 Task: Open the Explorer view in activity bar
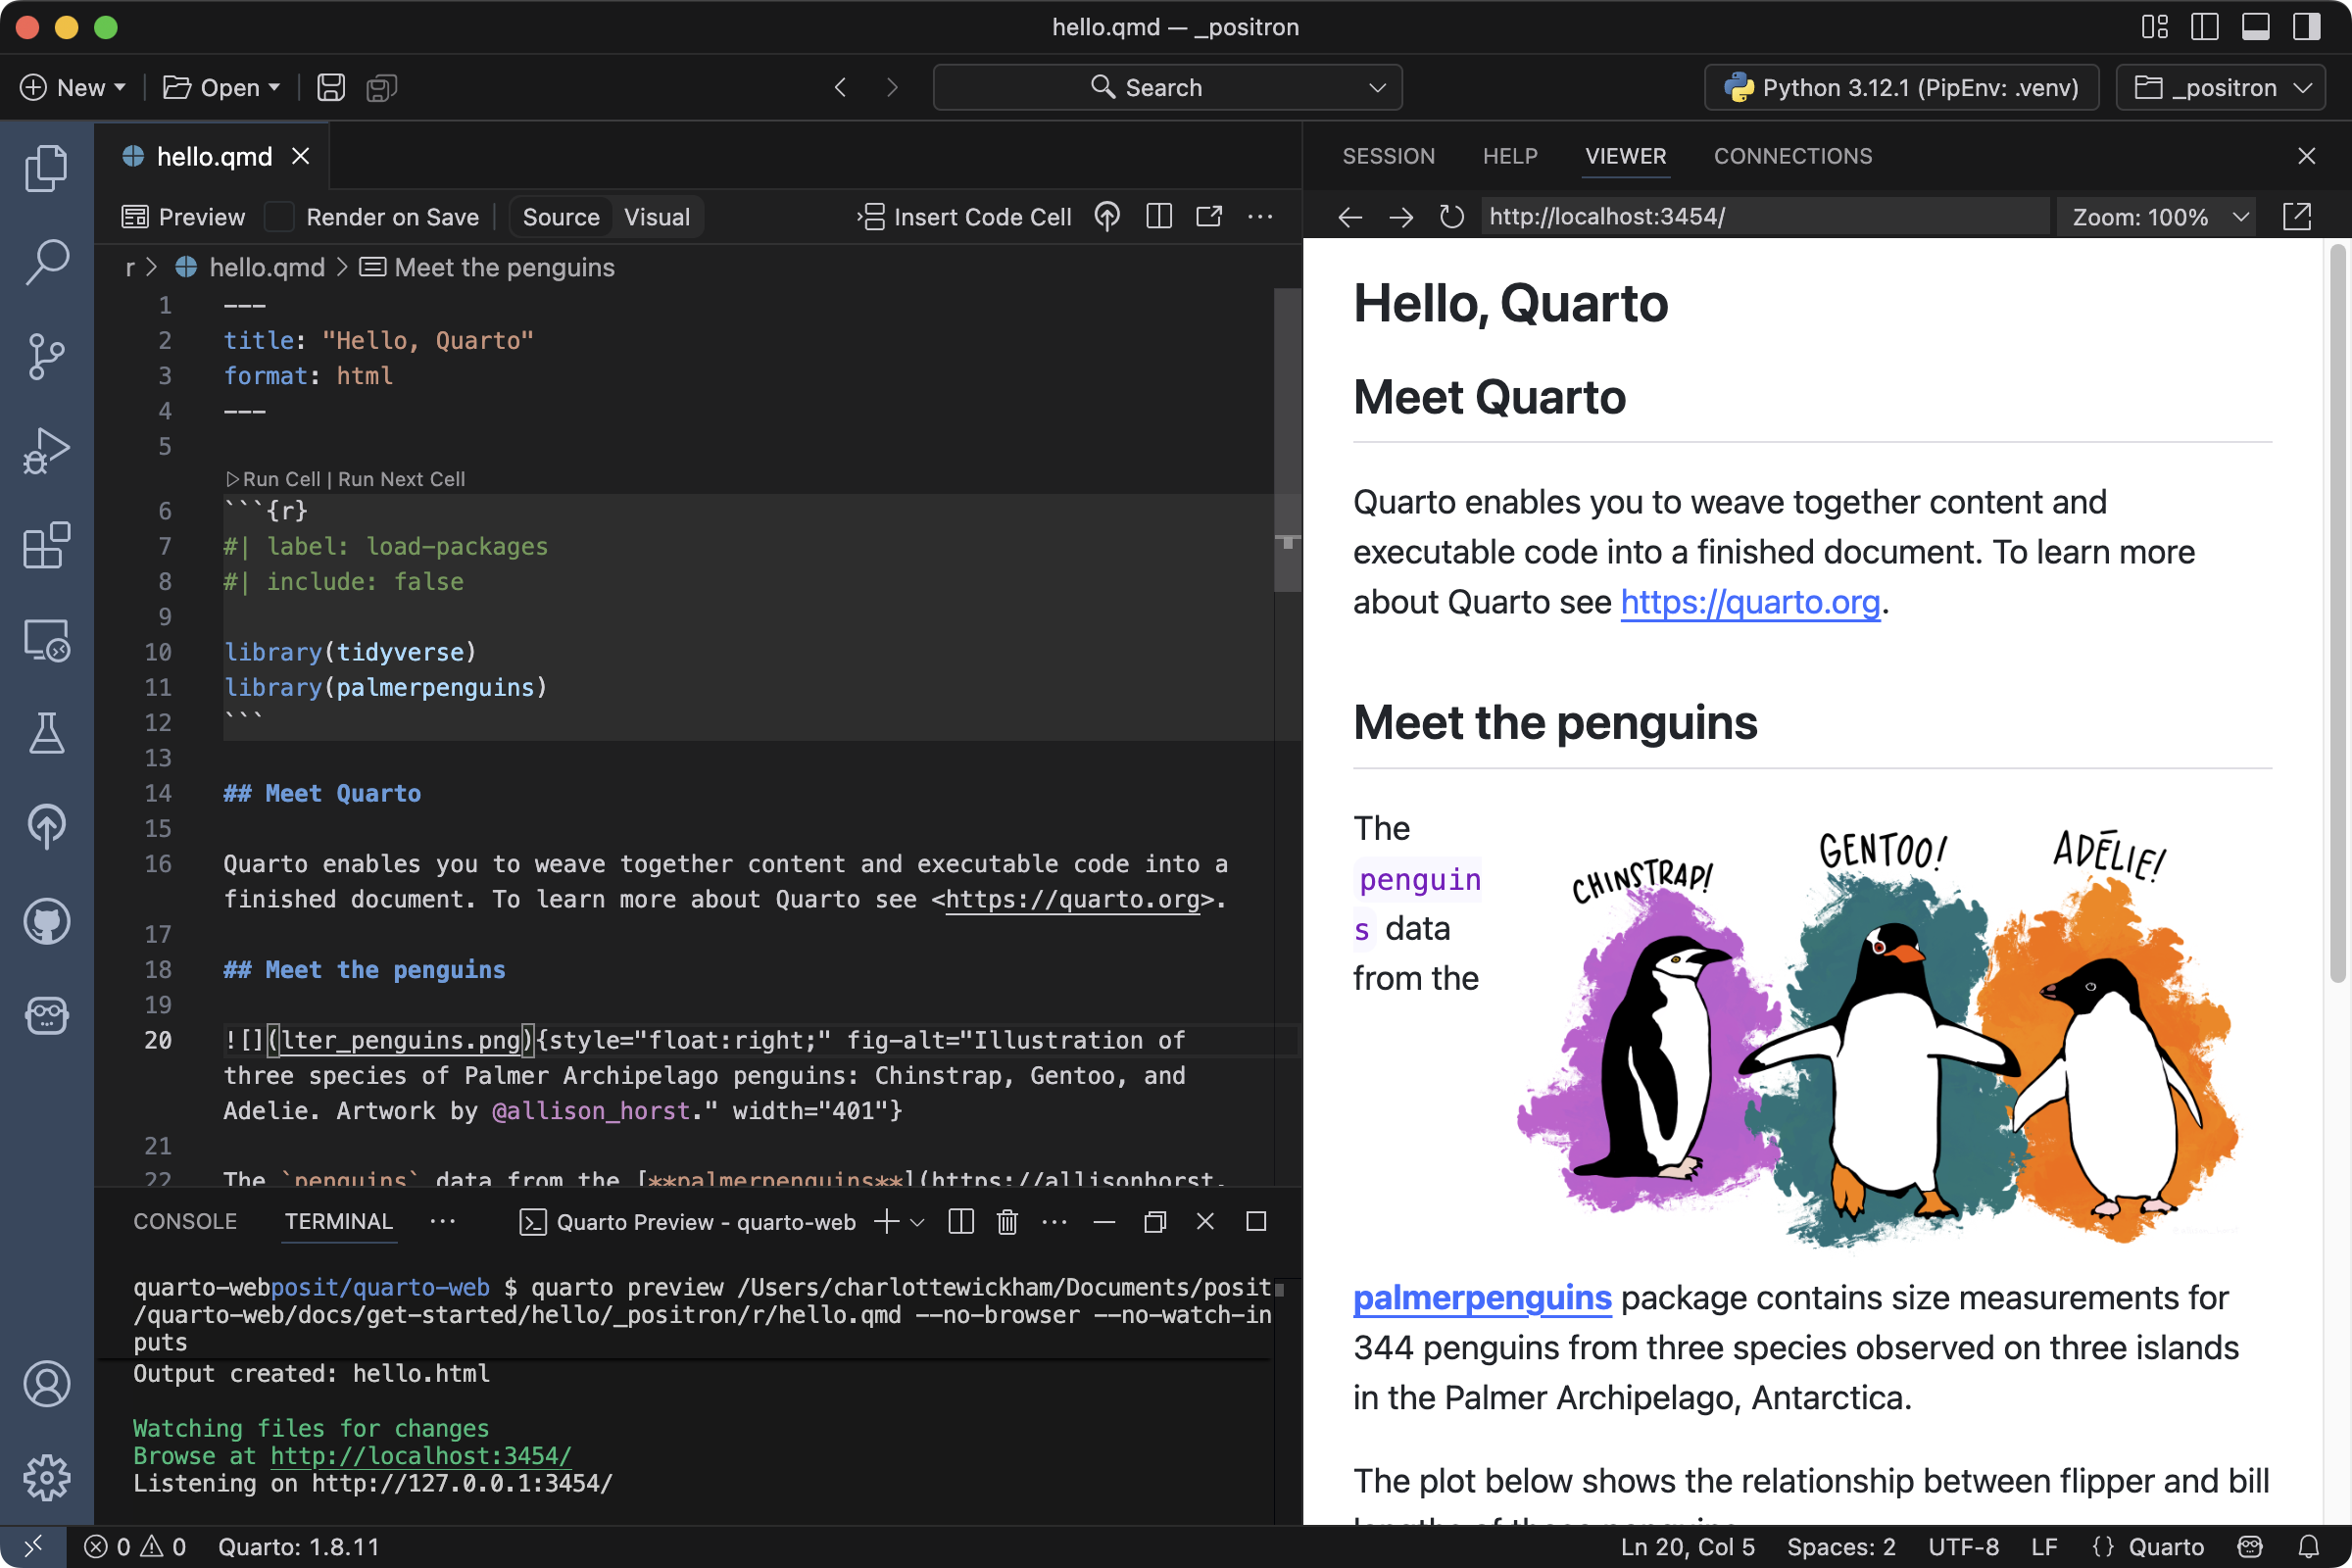[x=46, y=167]
